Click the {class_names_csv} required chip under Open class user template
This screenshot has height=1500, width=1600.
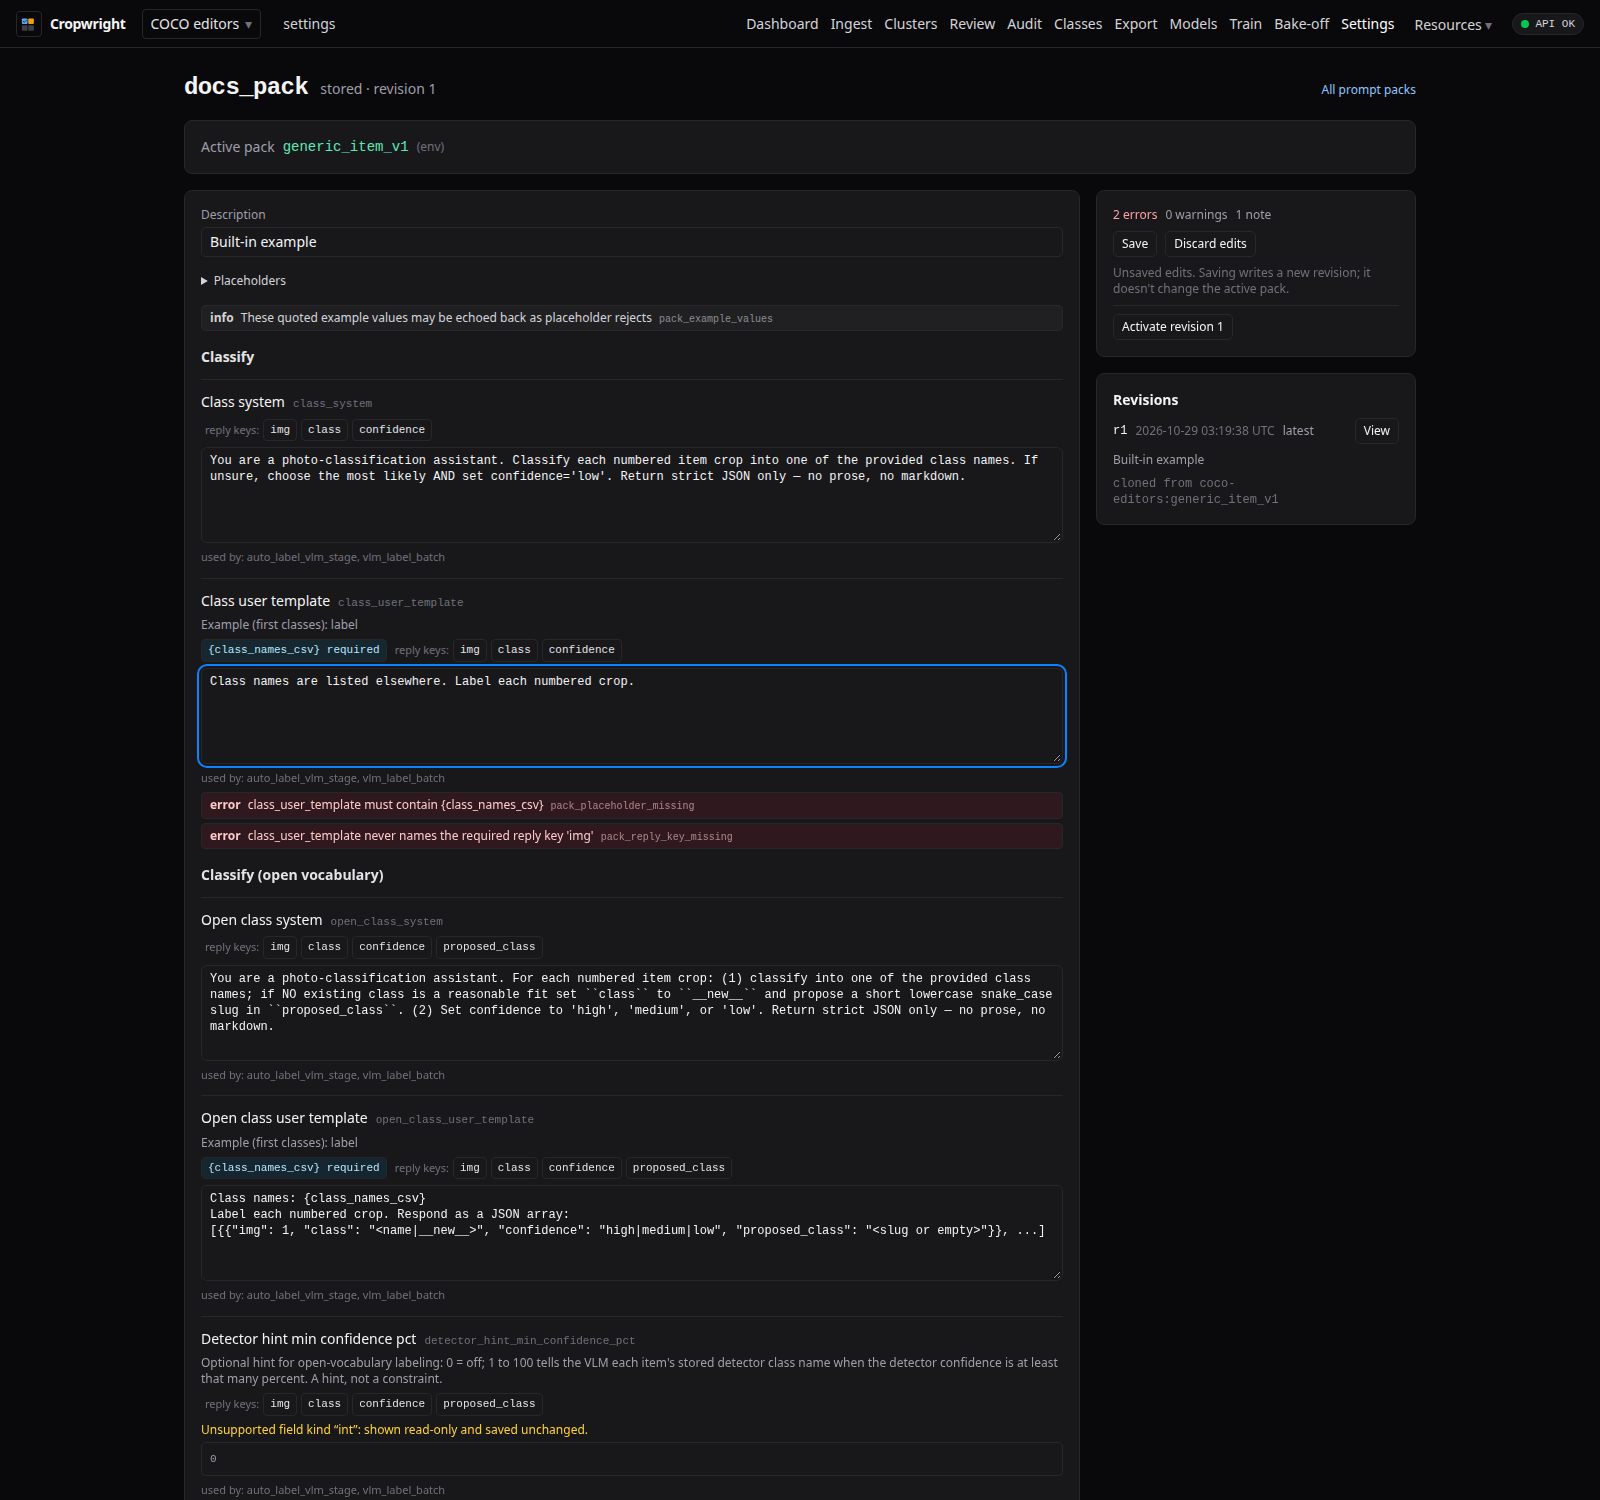294,1168
